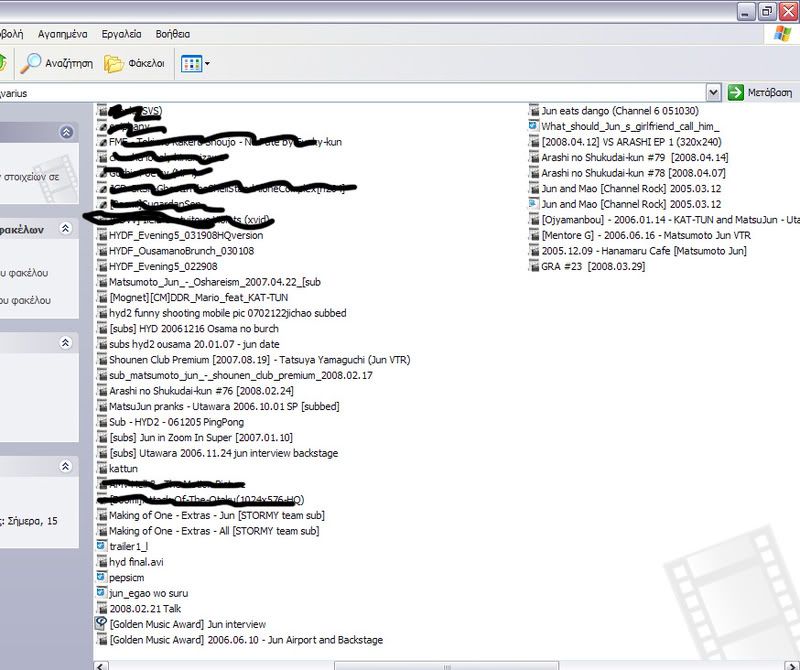Click the QuickTime icon beside Golden Music Award Jun interview
Image resolution: width=800 pixels, height=670 pixels.
[100, 621]
